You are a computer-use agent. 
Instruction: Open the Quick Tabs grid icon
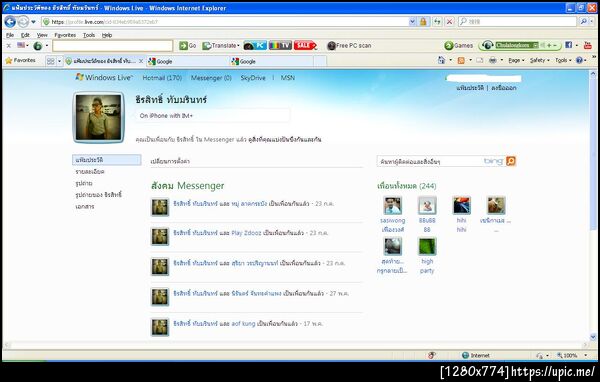[x=51, y=61]
